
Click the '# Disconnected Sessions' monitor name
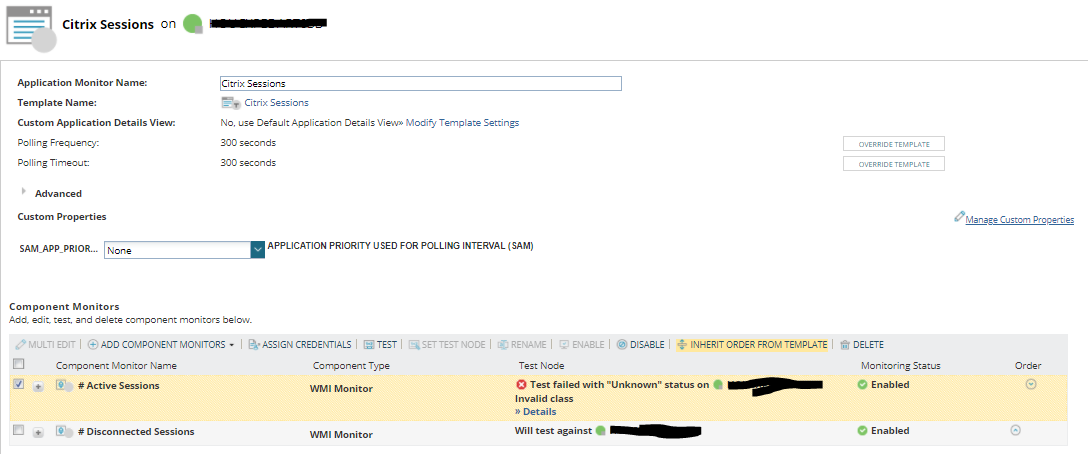point(136,431)
